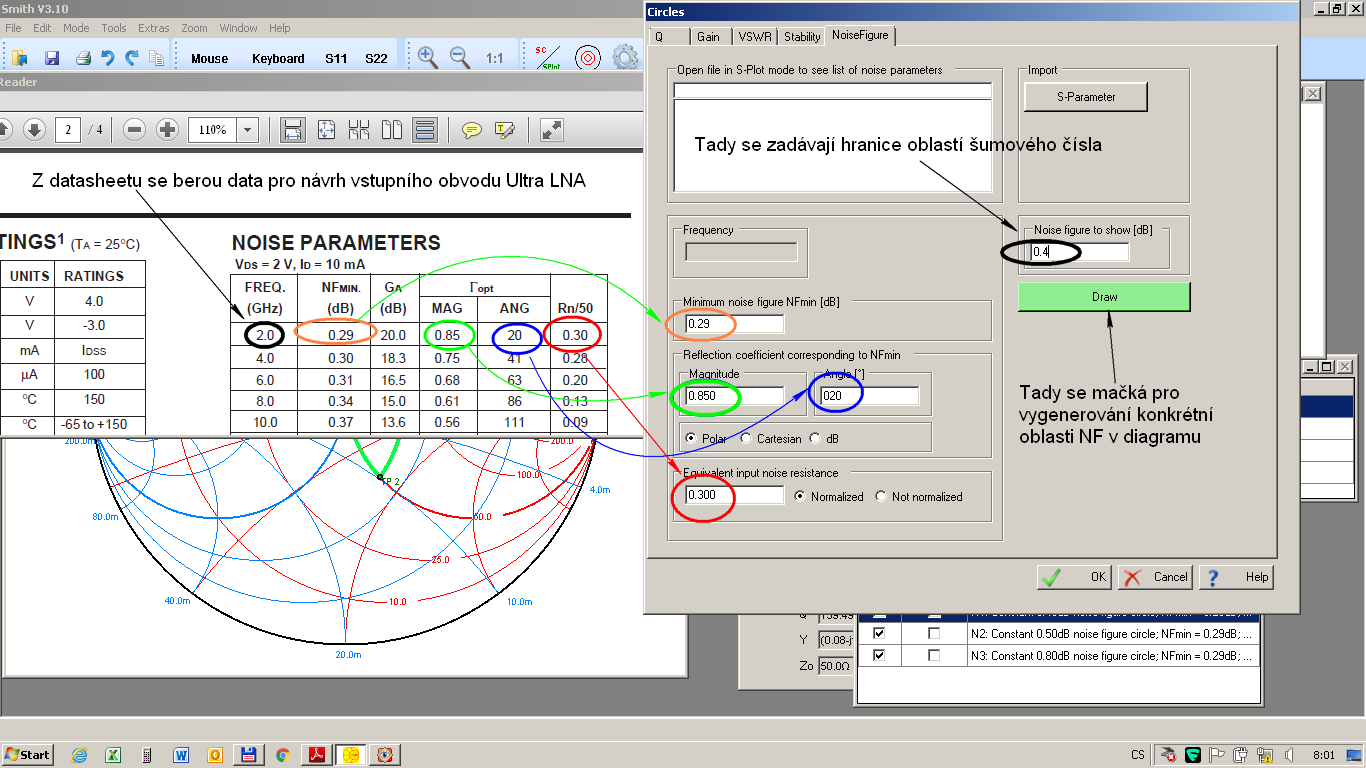Screen dimensions: 1366x768
Task: Switch to the VSWR tab
Action: pos(754,37)
